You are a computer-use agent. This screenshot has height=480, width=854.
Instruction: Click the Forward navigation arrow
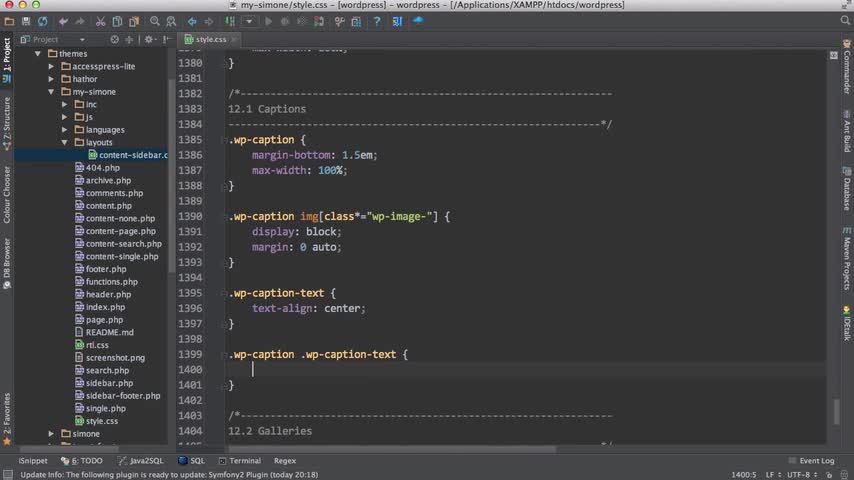(209, 21)
